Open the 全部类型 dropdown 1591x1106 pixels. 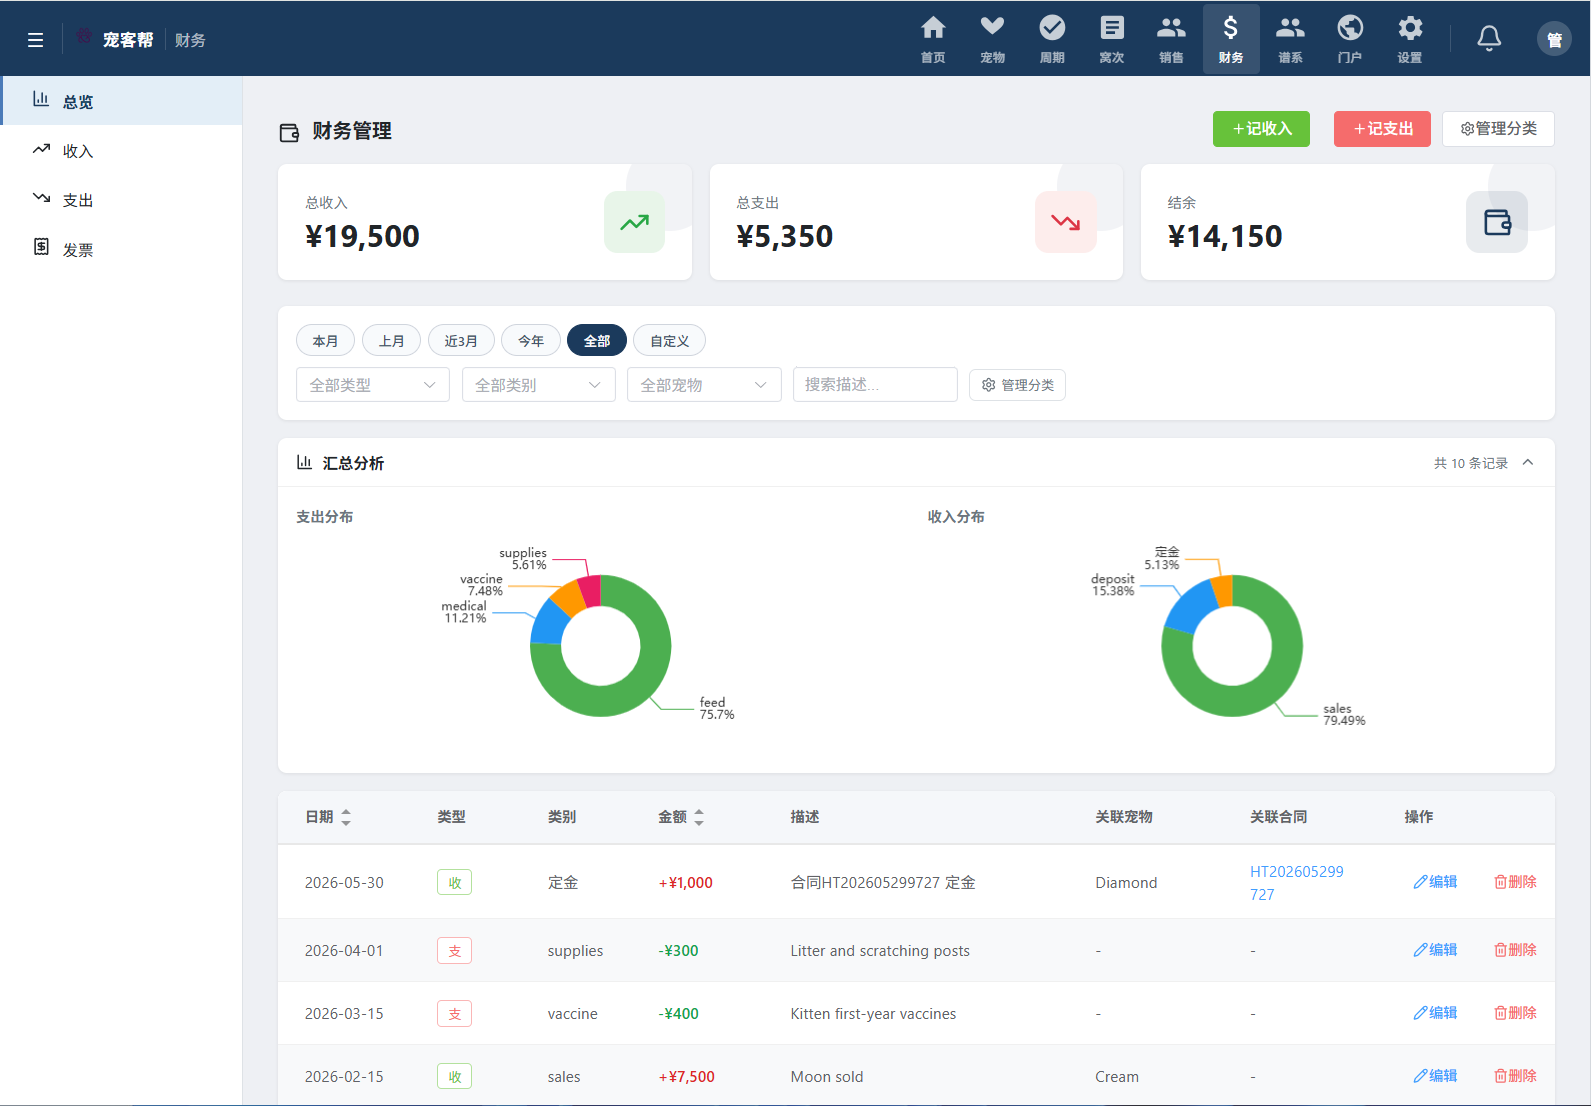tap(373, 385)
